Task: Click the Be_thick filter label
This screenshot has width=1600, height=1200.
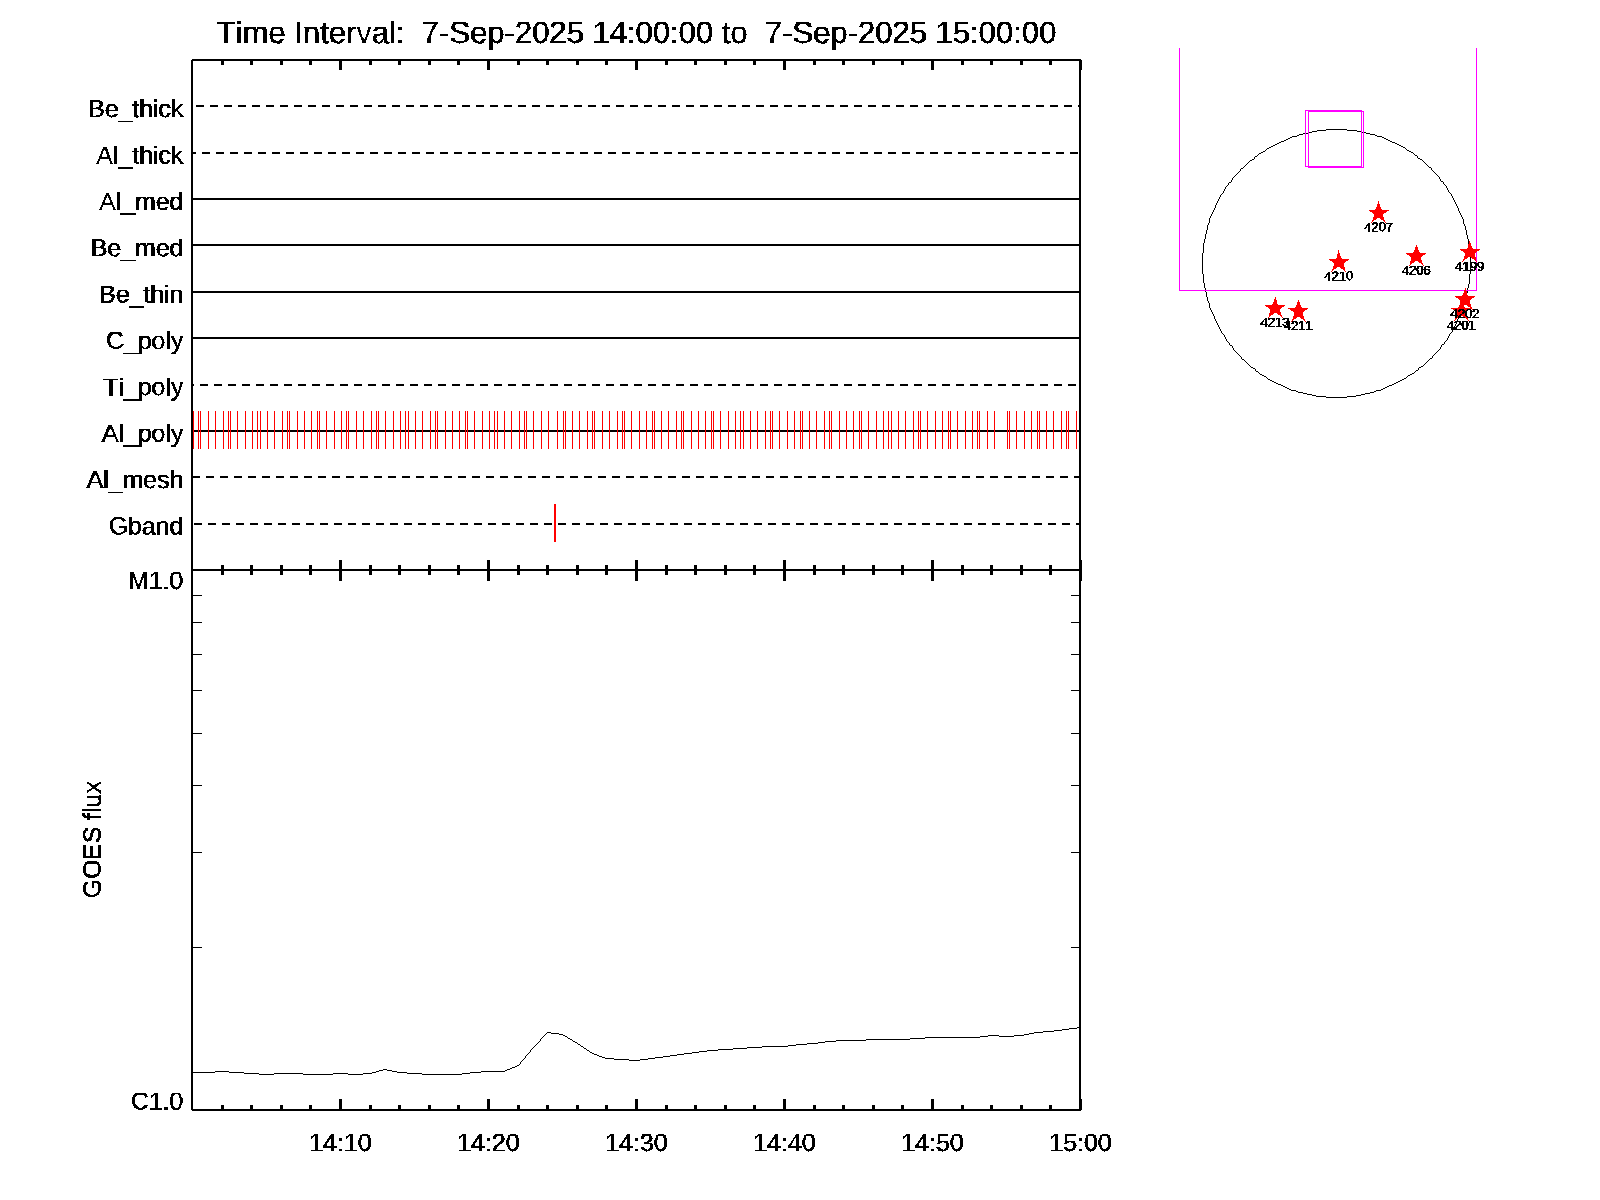Action: [x=136, y=109]
